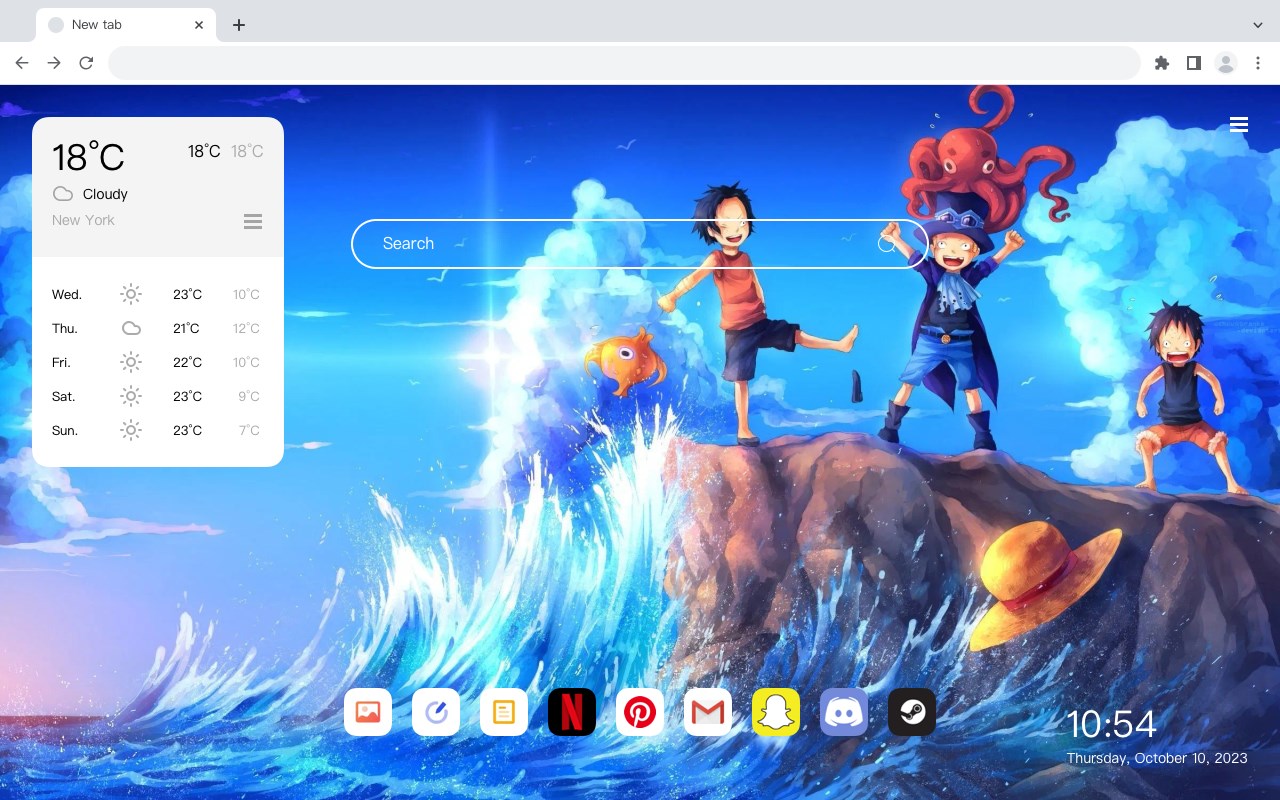Click the browser address bar
The width and height of the screenshot is (1280, 800).
(x=624, y=63)
